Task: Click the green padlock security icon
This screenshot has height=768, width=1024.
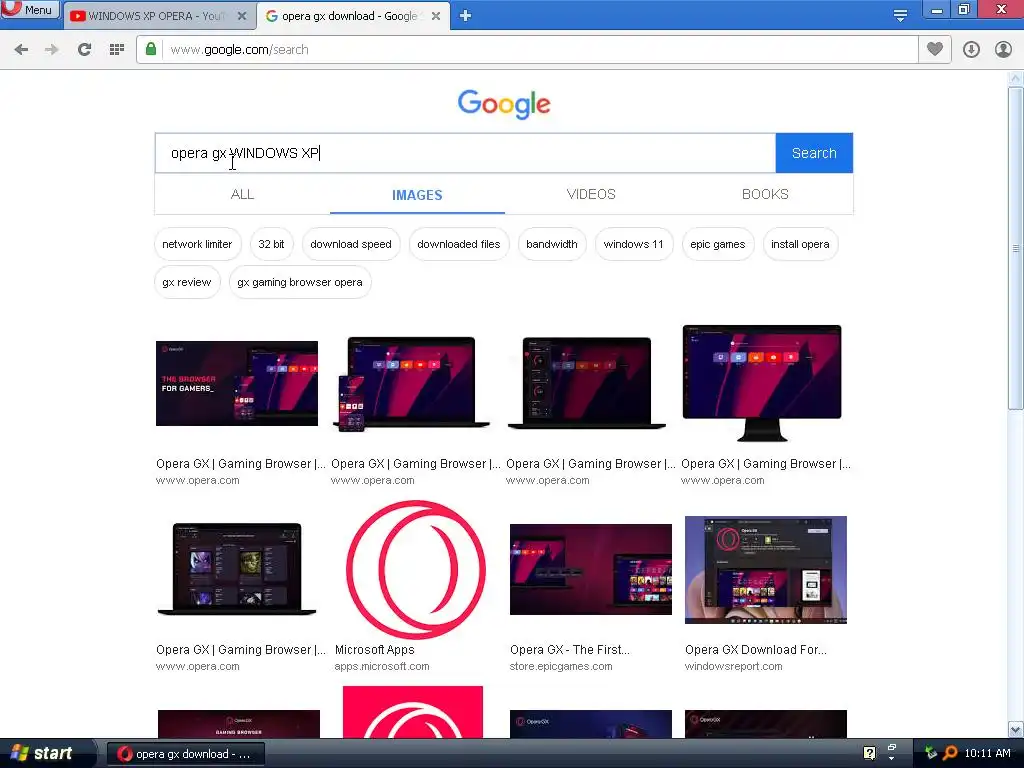Action: point(151,49)
